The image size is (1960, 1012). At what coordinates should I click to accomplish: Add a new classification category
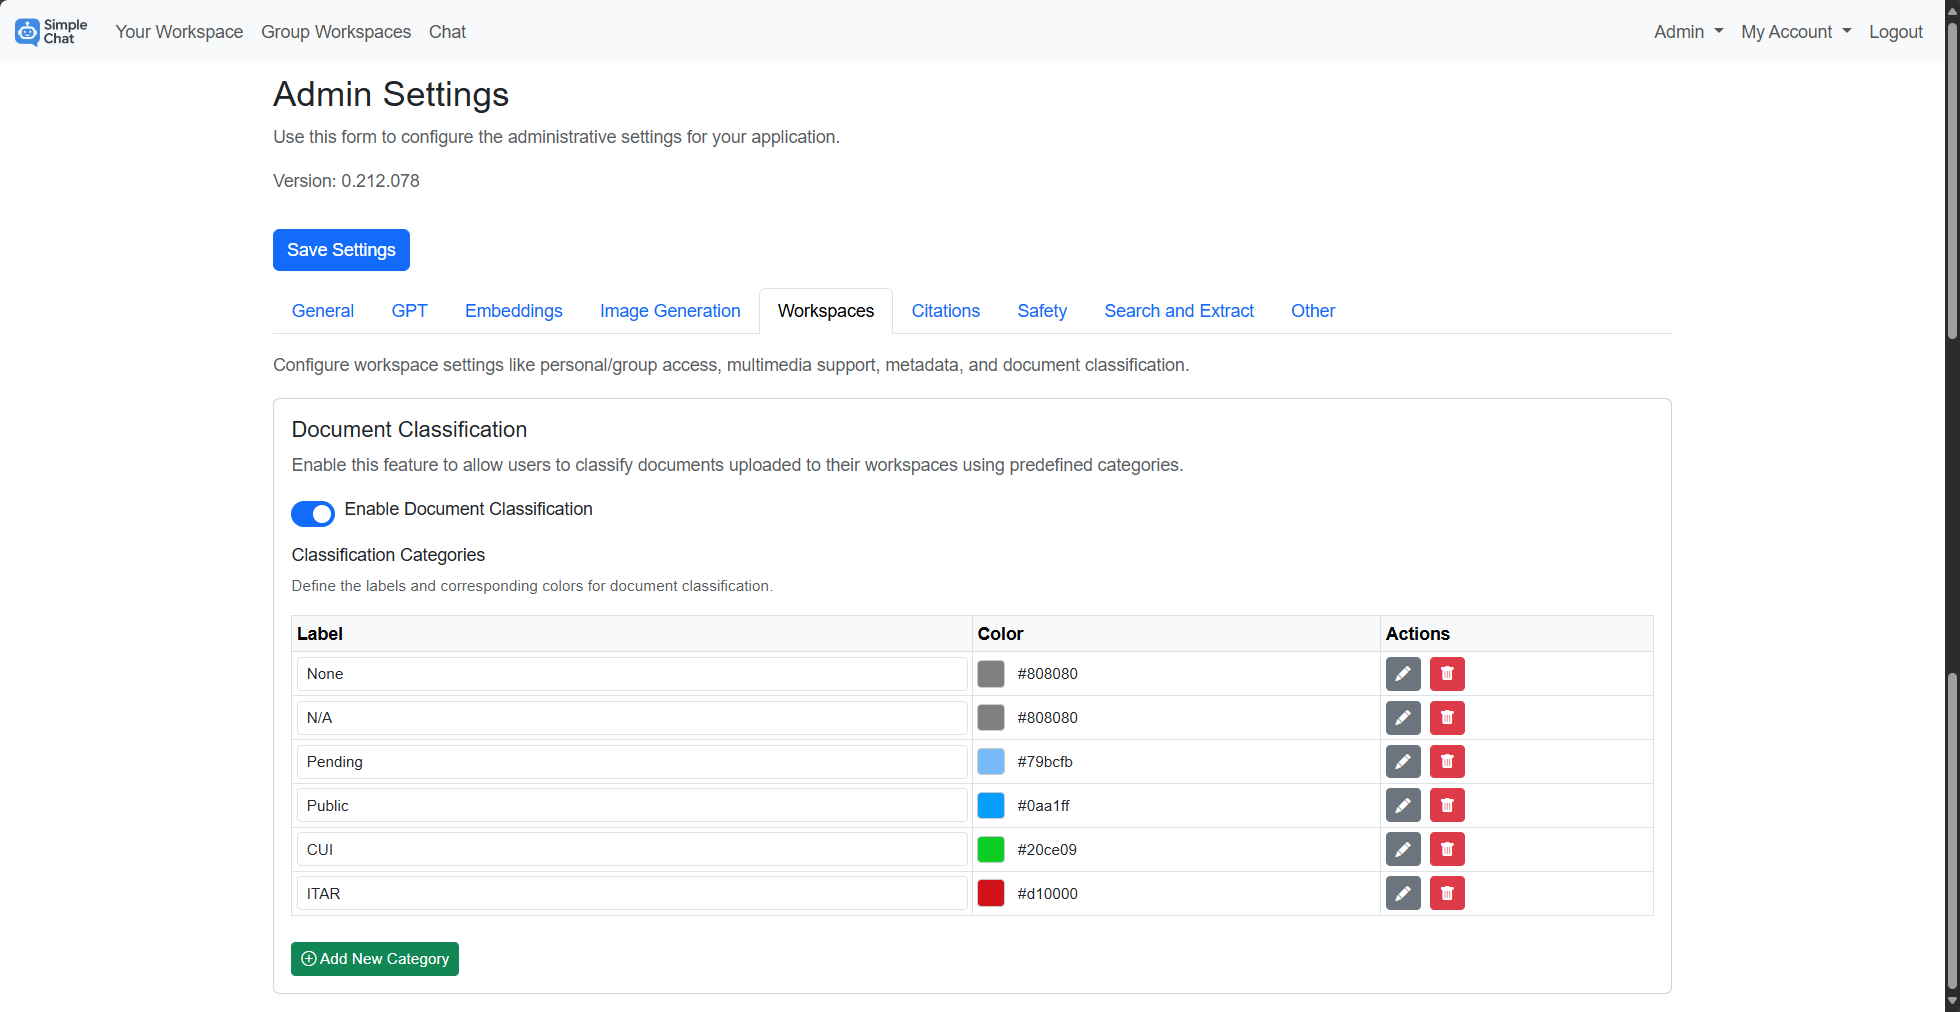point(374,958)
